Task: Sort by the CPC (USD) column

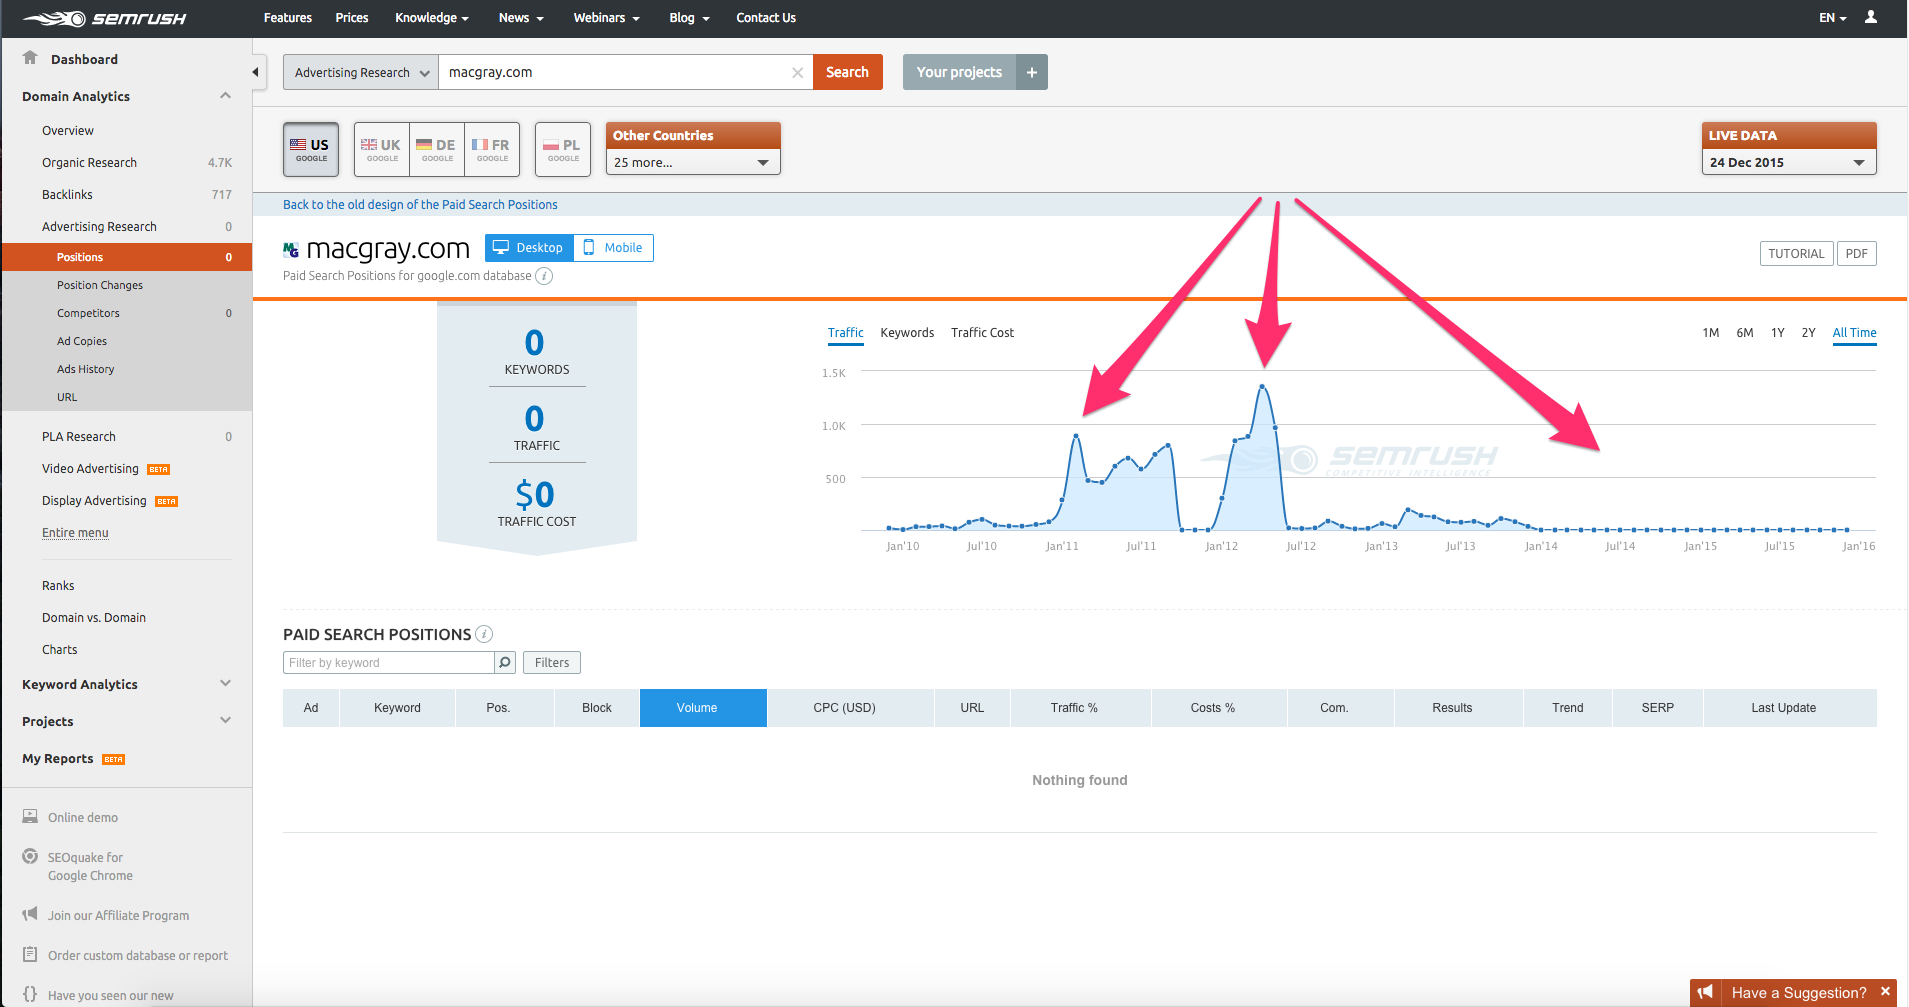Action: click(x=850, y=708)
